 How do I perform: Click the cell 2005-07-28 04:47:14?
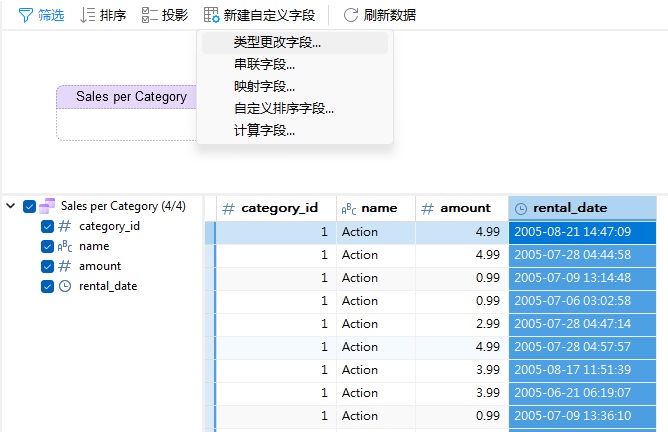pyautogui.click(x=582, y=324)
